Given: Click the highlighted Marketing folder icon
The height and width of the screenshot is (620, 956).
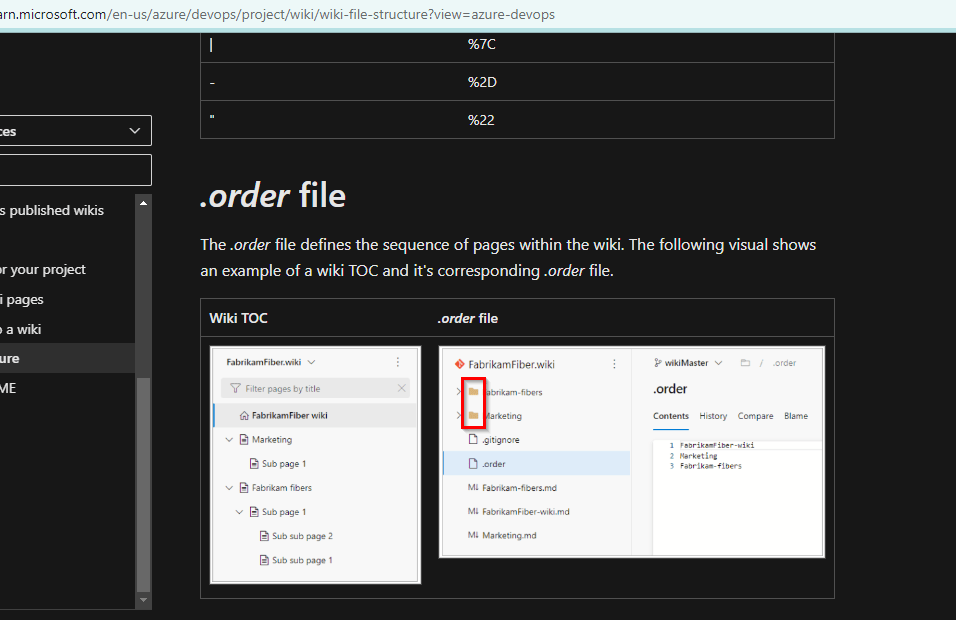Looking at the screenshot, I should [x=475, y=415].
